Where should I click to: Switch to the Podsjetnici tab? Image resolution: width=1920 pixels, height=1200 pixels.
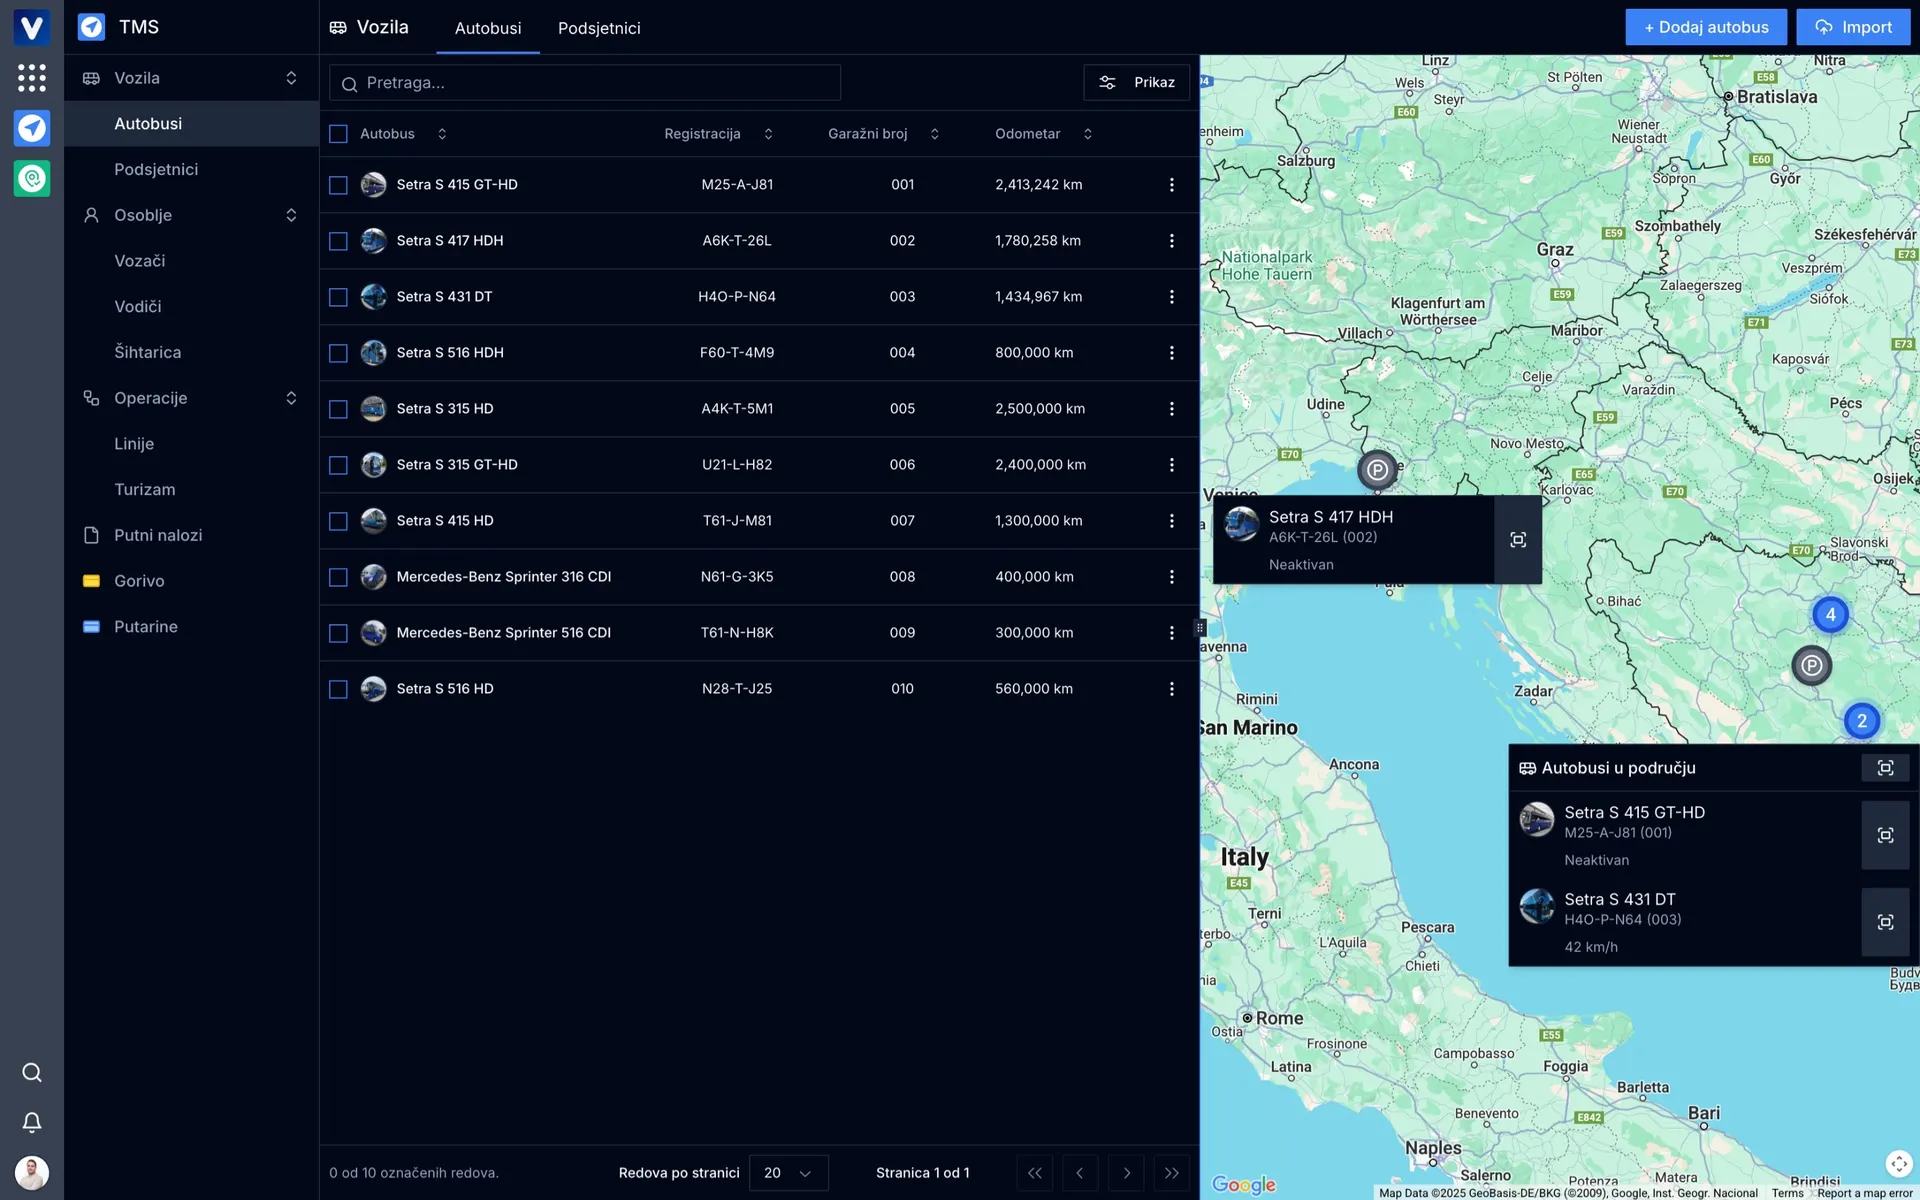(x=599, y=28)
